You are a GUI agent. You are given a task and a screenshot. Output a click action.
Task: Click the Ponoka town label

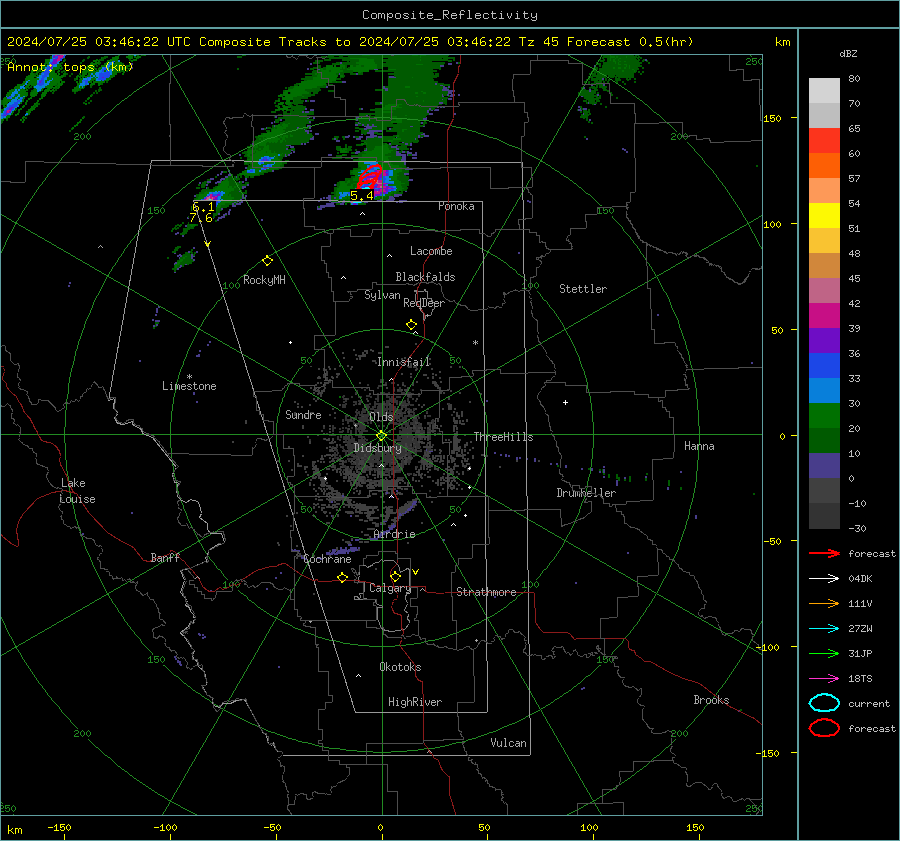point(456,206)
